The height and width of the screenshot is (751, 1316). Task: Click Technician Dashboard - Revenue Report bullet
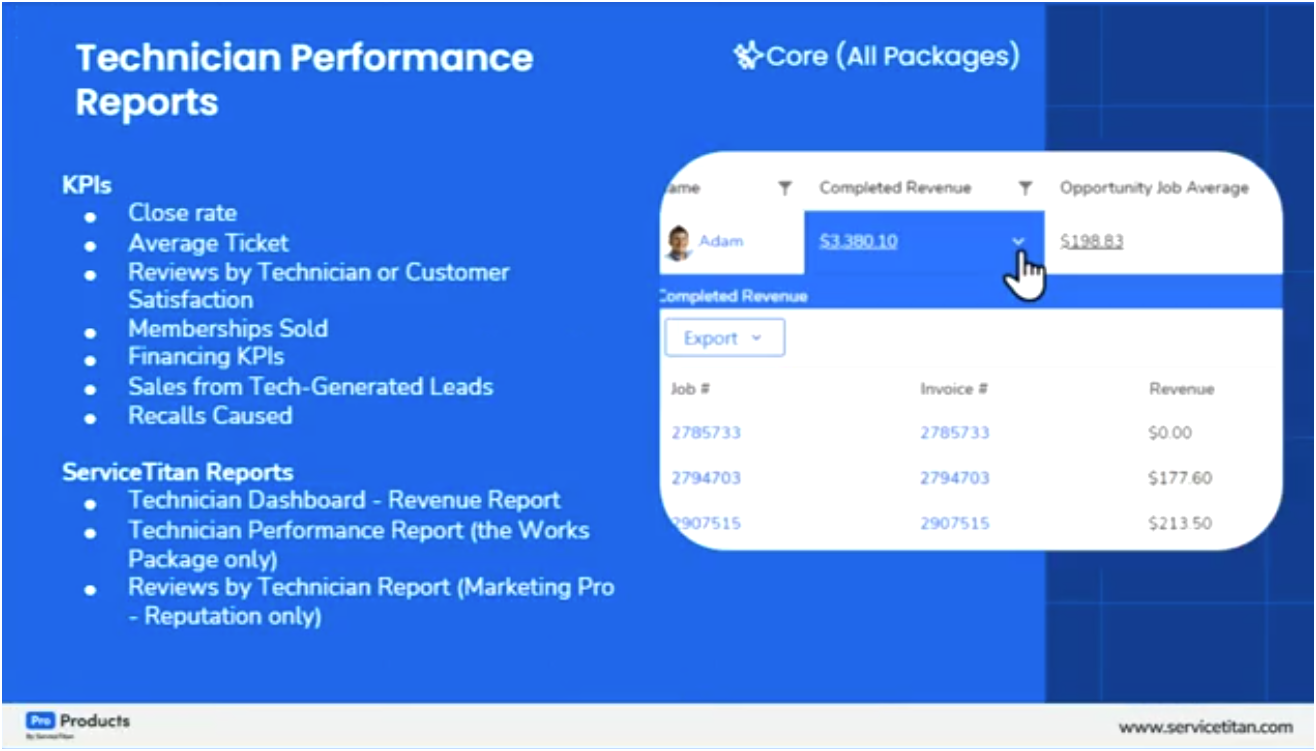point(344,500)
